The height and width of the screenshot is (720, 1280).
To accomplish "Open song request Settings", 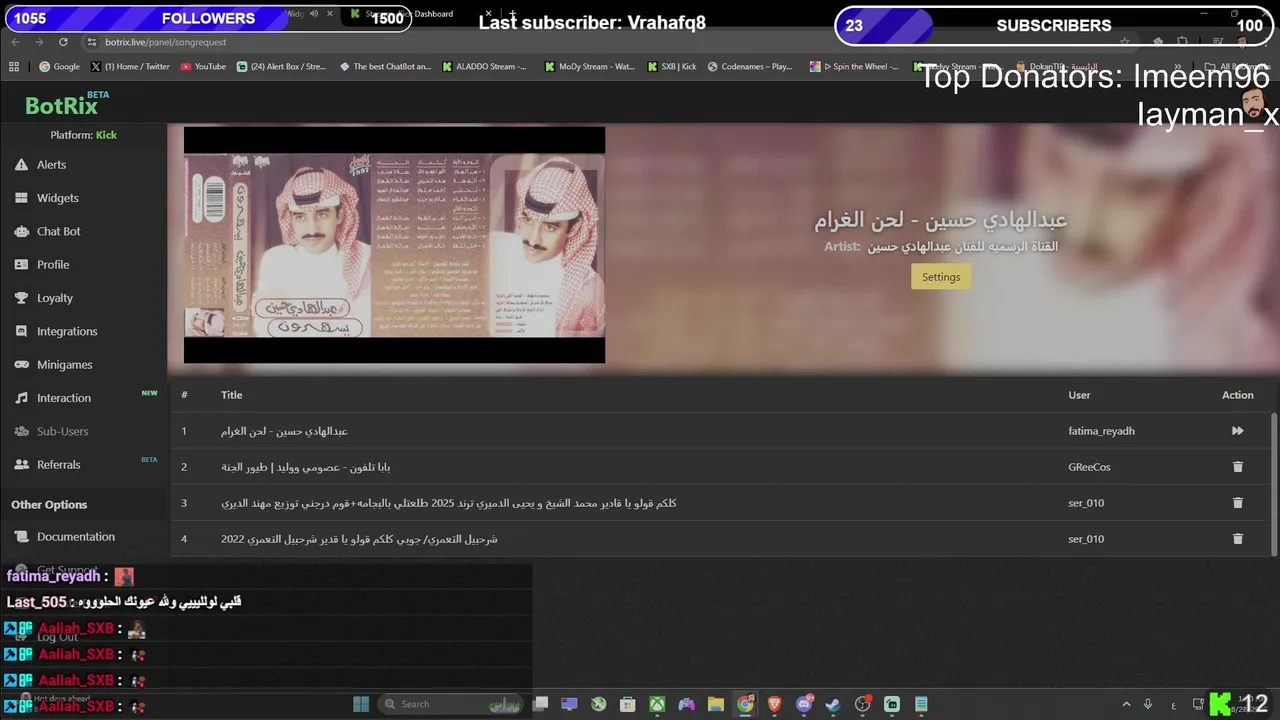I will coord(941,277).
